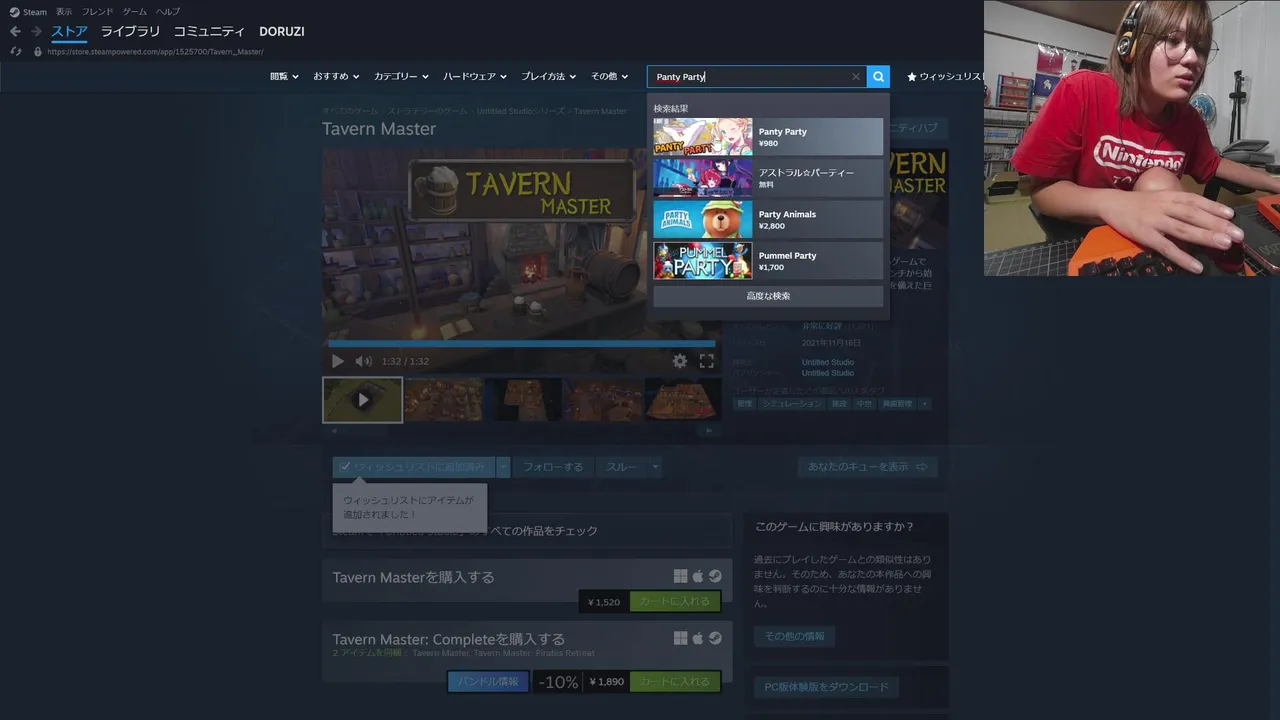Image resolution: width=1280 pixels, height=720 pixels.
Task: Open the その他 dropdown menu
Action: point(609,77)
